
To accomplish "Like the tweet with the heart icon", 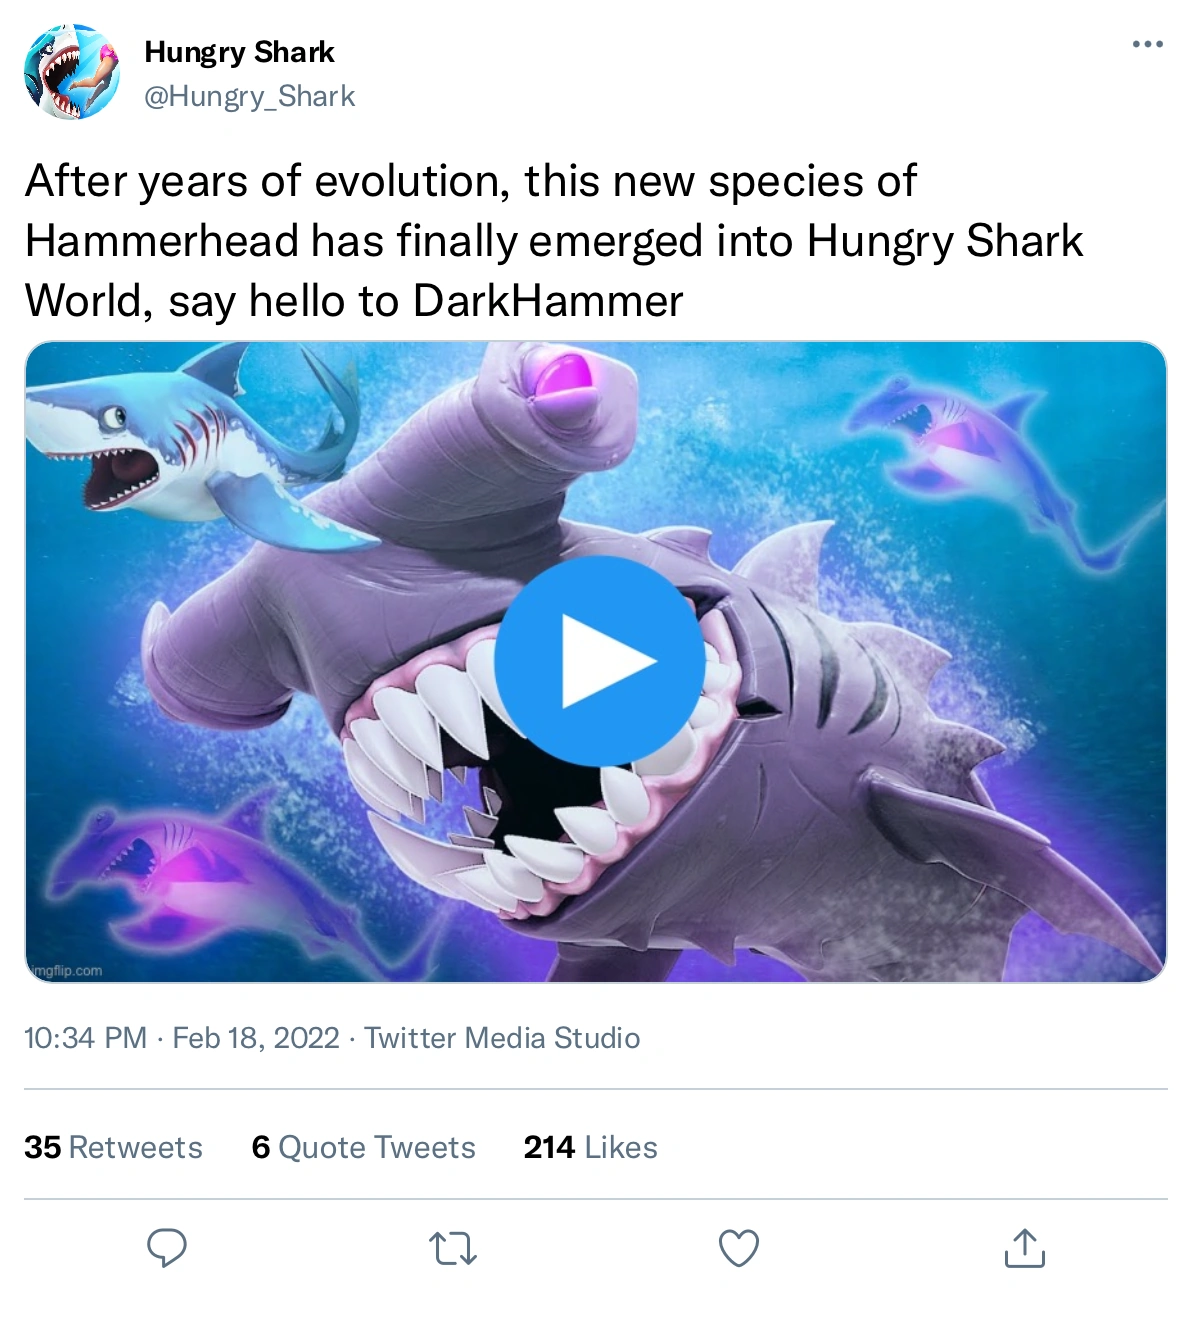I will pyautogui.click(x=738, y=1248).
